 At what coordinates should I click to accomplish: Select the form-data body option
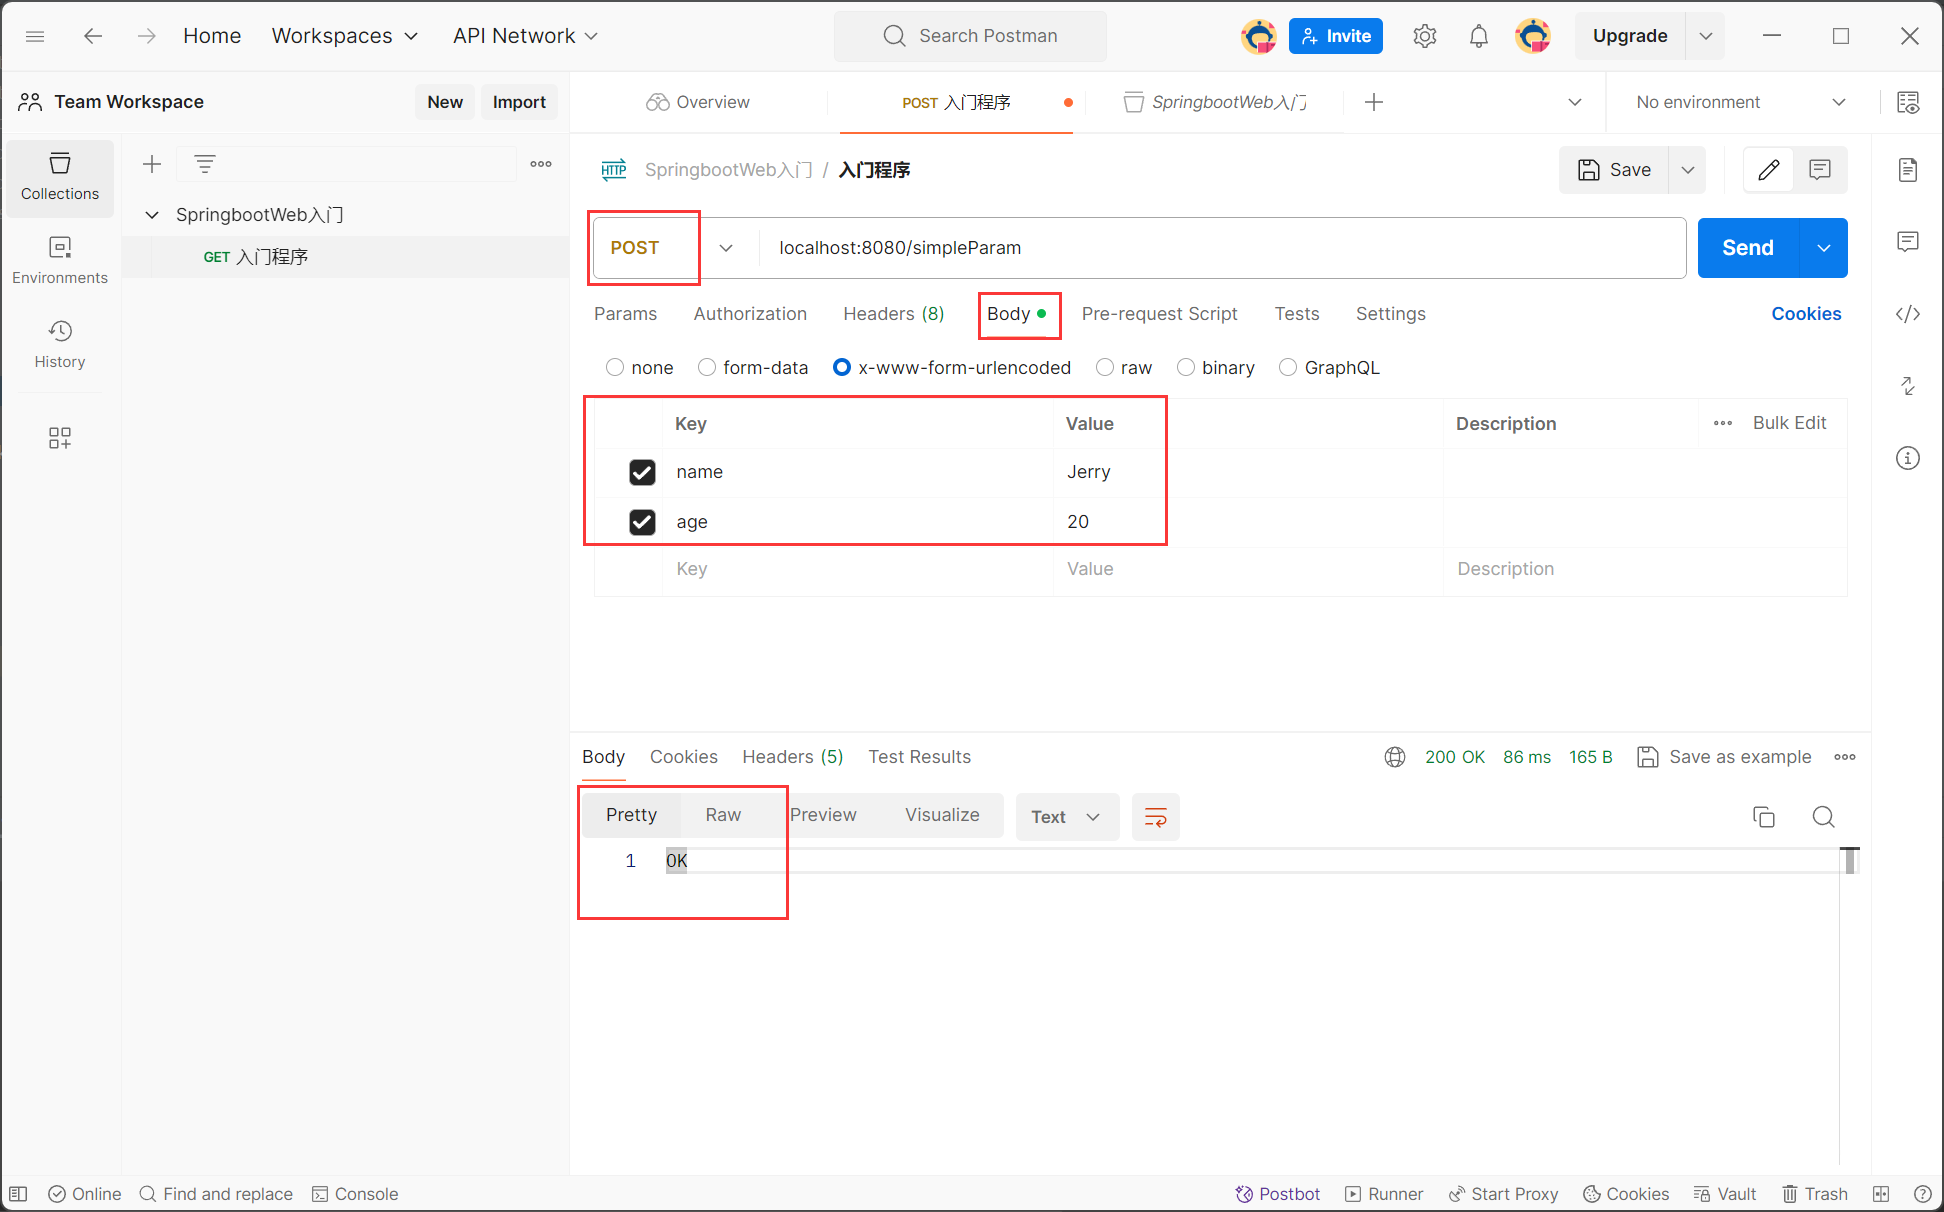tap(707, 368)
